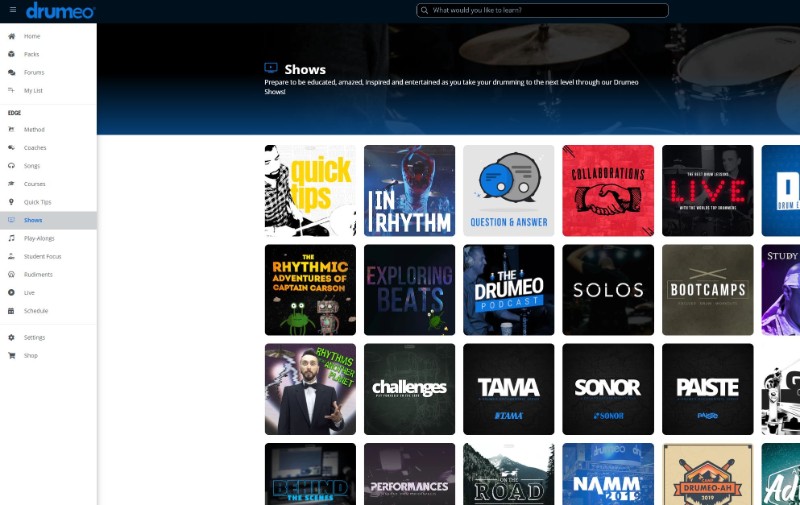Click the search field 'What would you like to learn?'

pos(542,10)
